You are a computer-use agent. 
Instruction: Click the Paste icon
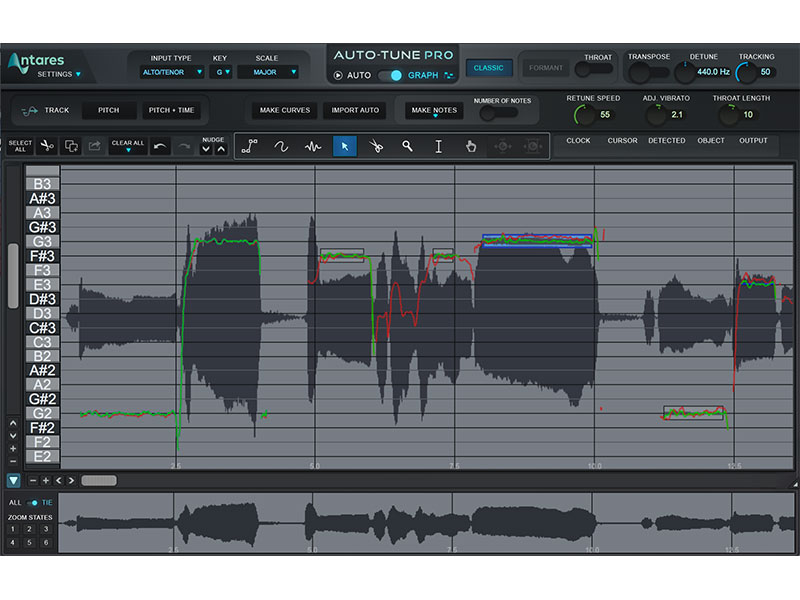(x=94, y=146)
